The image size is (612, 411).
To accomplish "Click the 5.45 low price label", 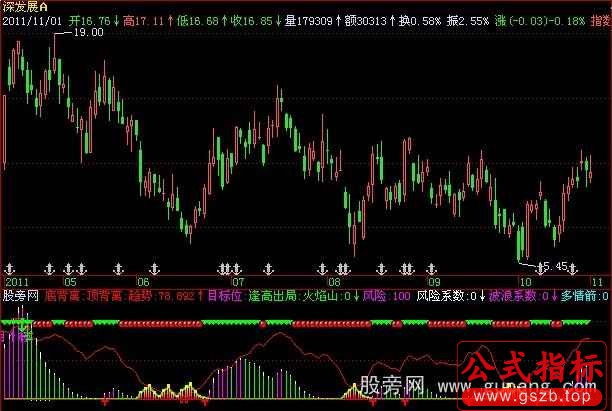I will click(553, 267).
